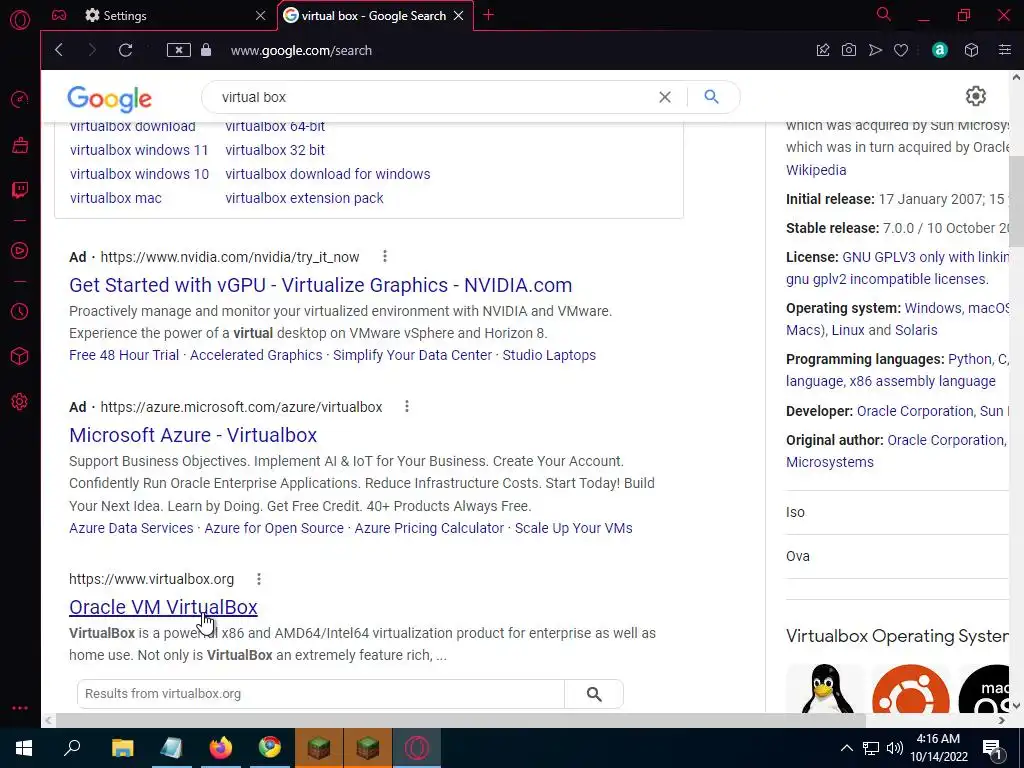1024x768 pixels.
Task: Open Extensions cube icon in sidebar
Action: click(20, 356)
